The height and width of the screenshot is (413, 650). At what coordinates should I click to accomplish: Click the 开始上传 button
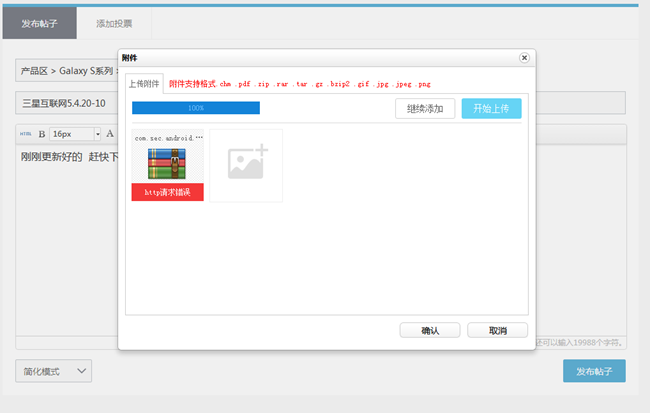click(x=491, y=108)
